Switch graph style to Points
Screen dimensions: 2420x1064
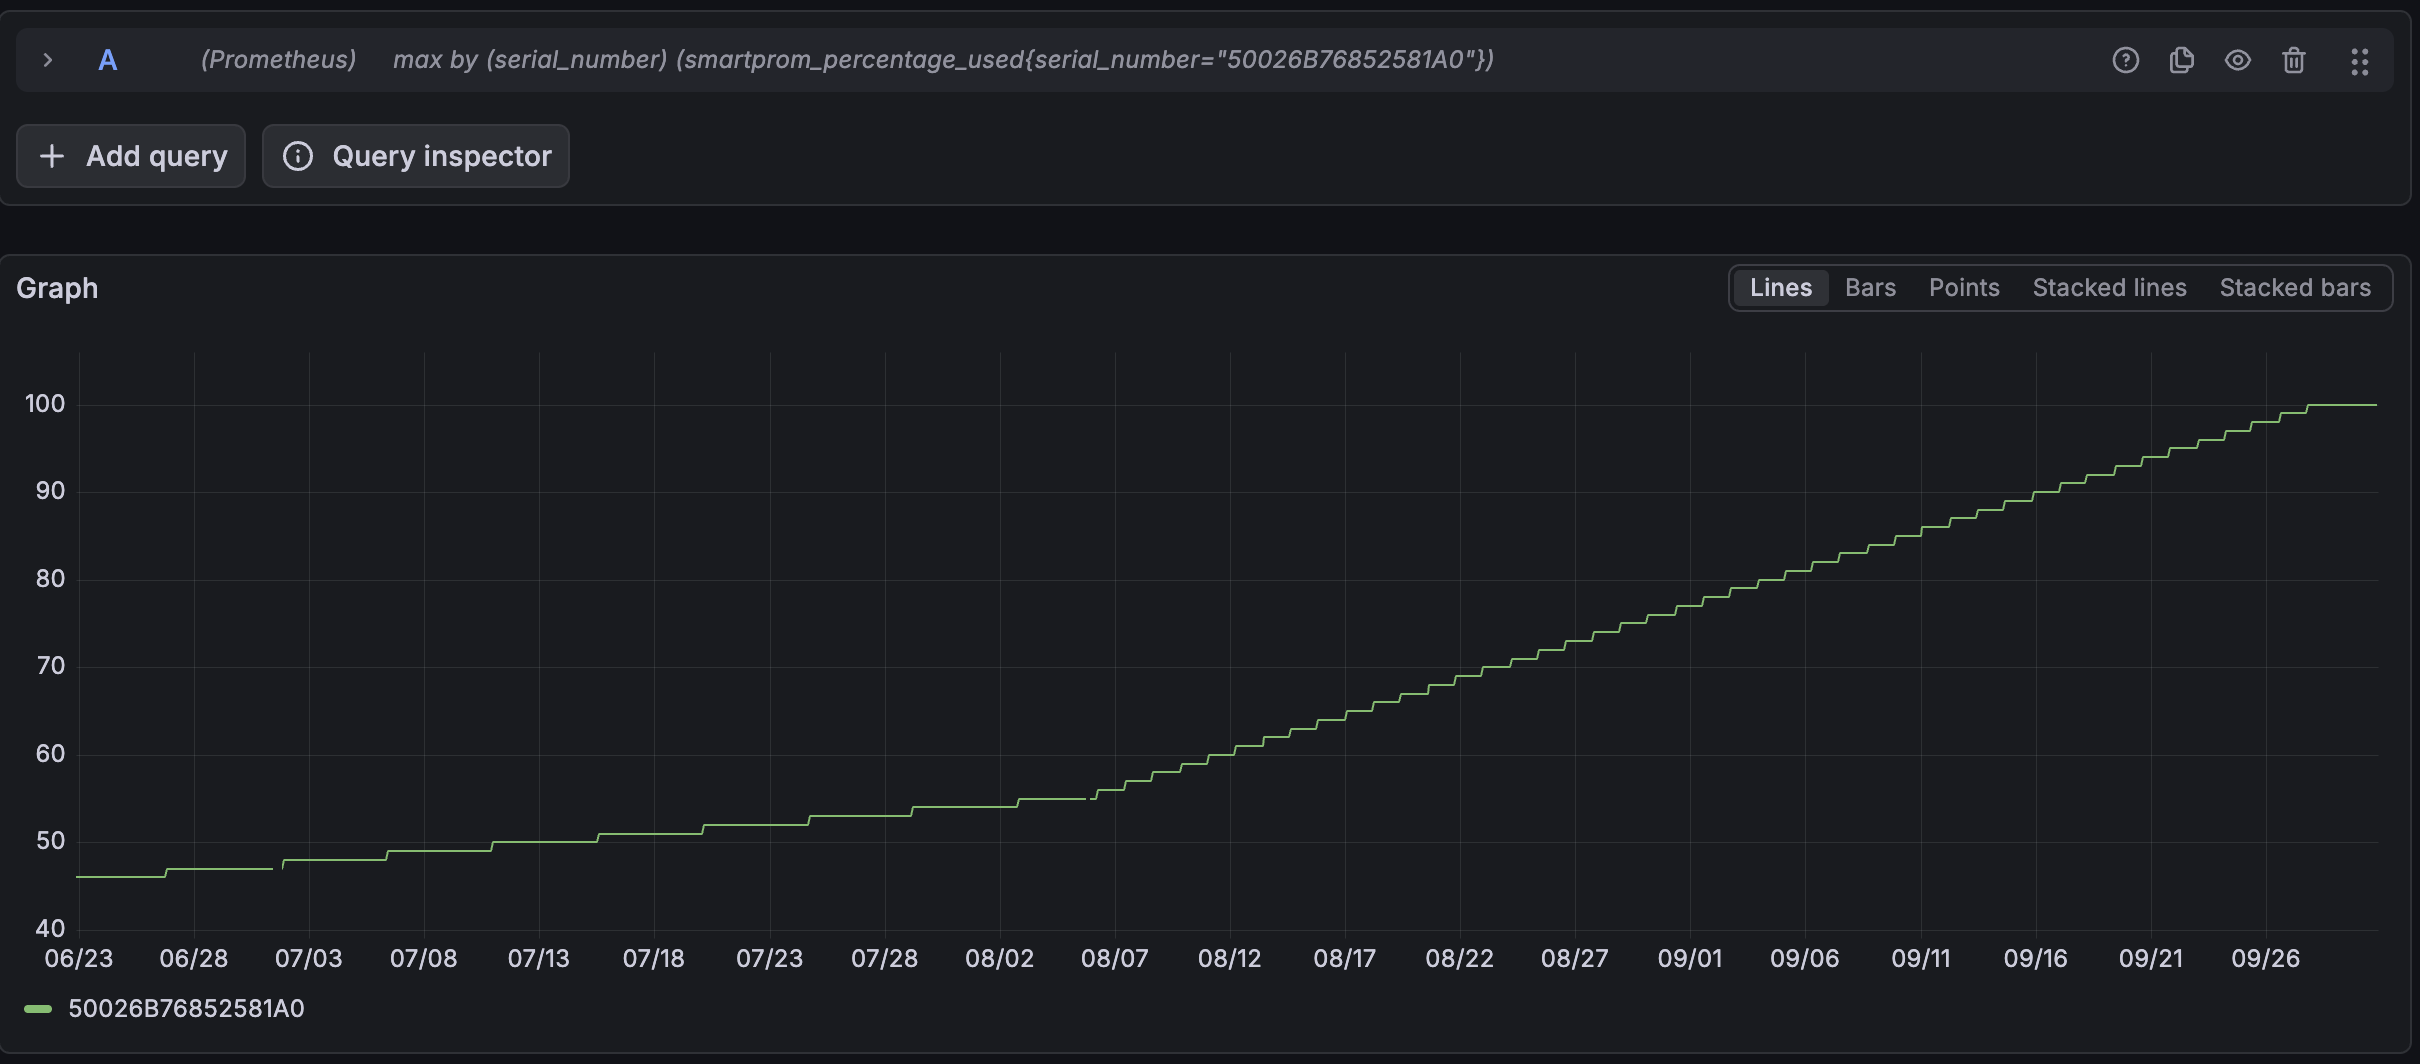[x=1964, y=288]
